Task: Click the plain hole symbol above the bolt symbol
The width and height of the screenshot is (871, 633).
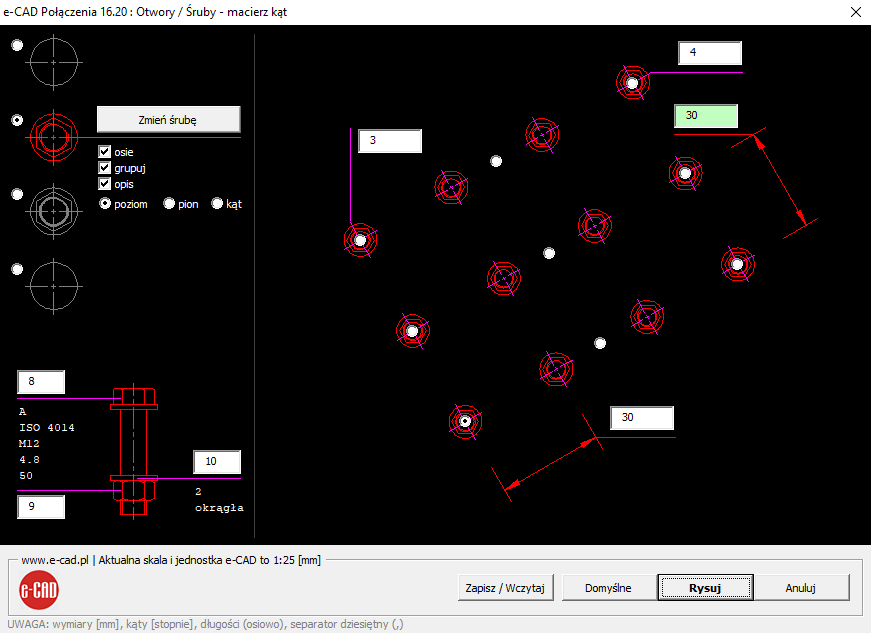Action: point(53,62)
